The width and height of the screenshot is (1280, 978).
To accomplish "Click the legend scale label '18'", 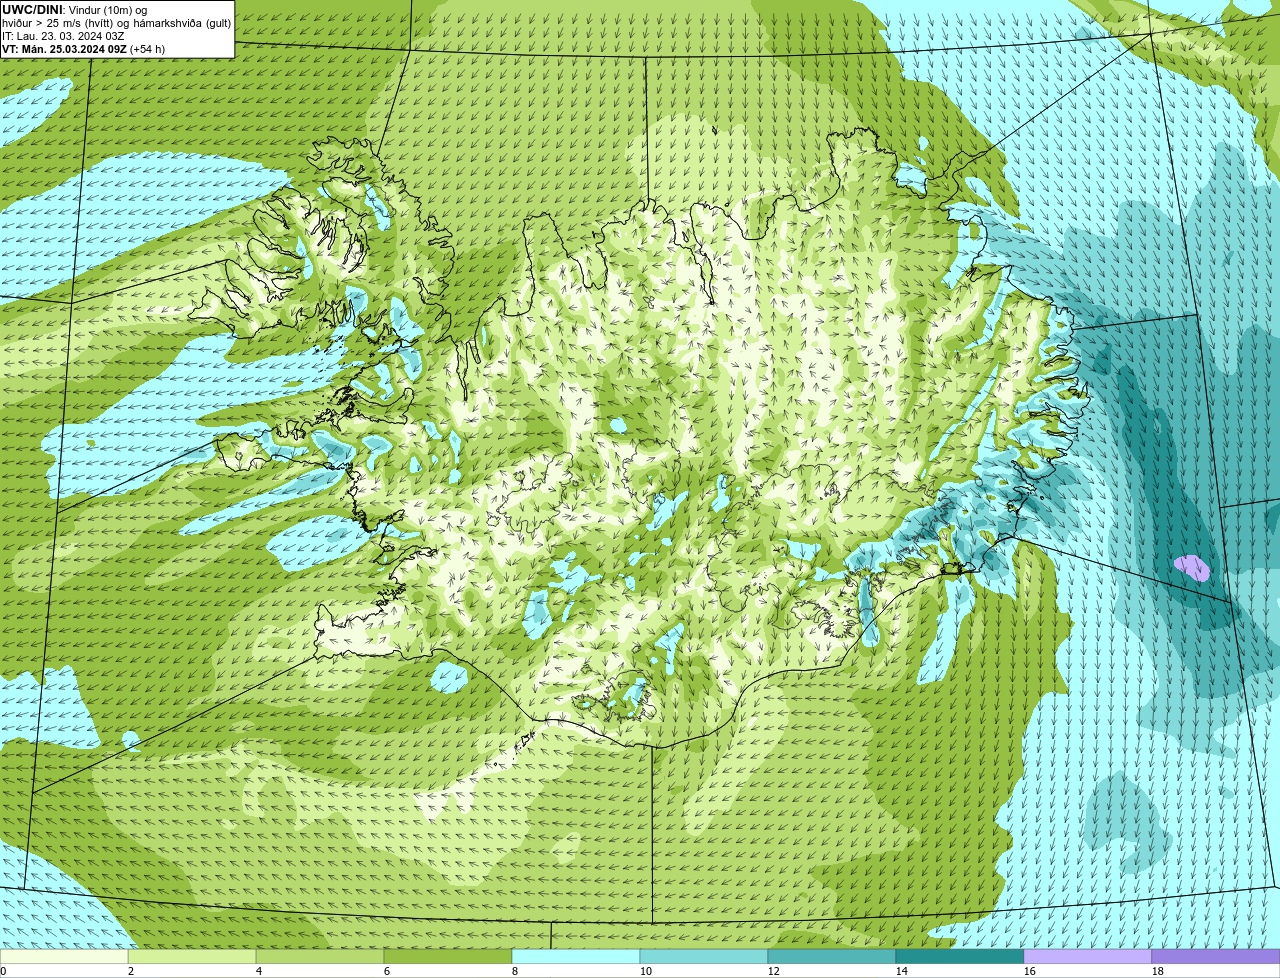I will pos(1158,971).
